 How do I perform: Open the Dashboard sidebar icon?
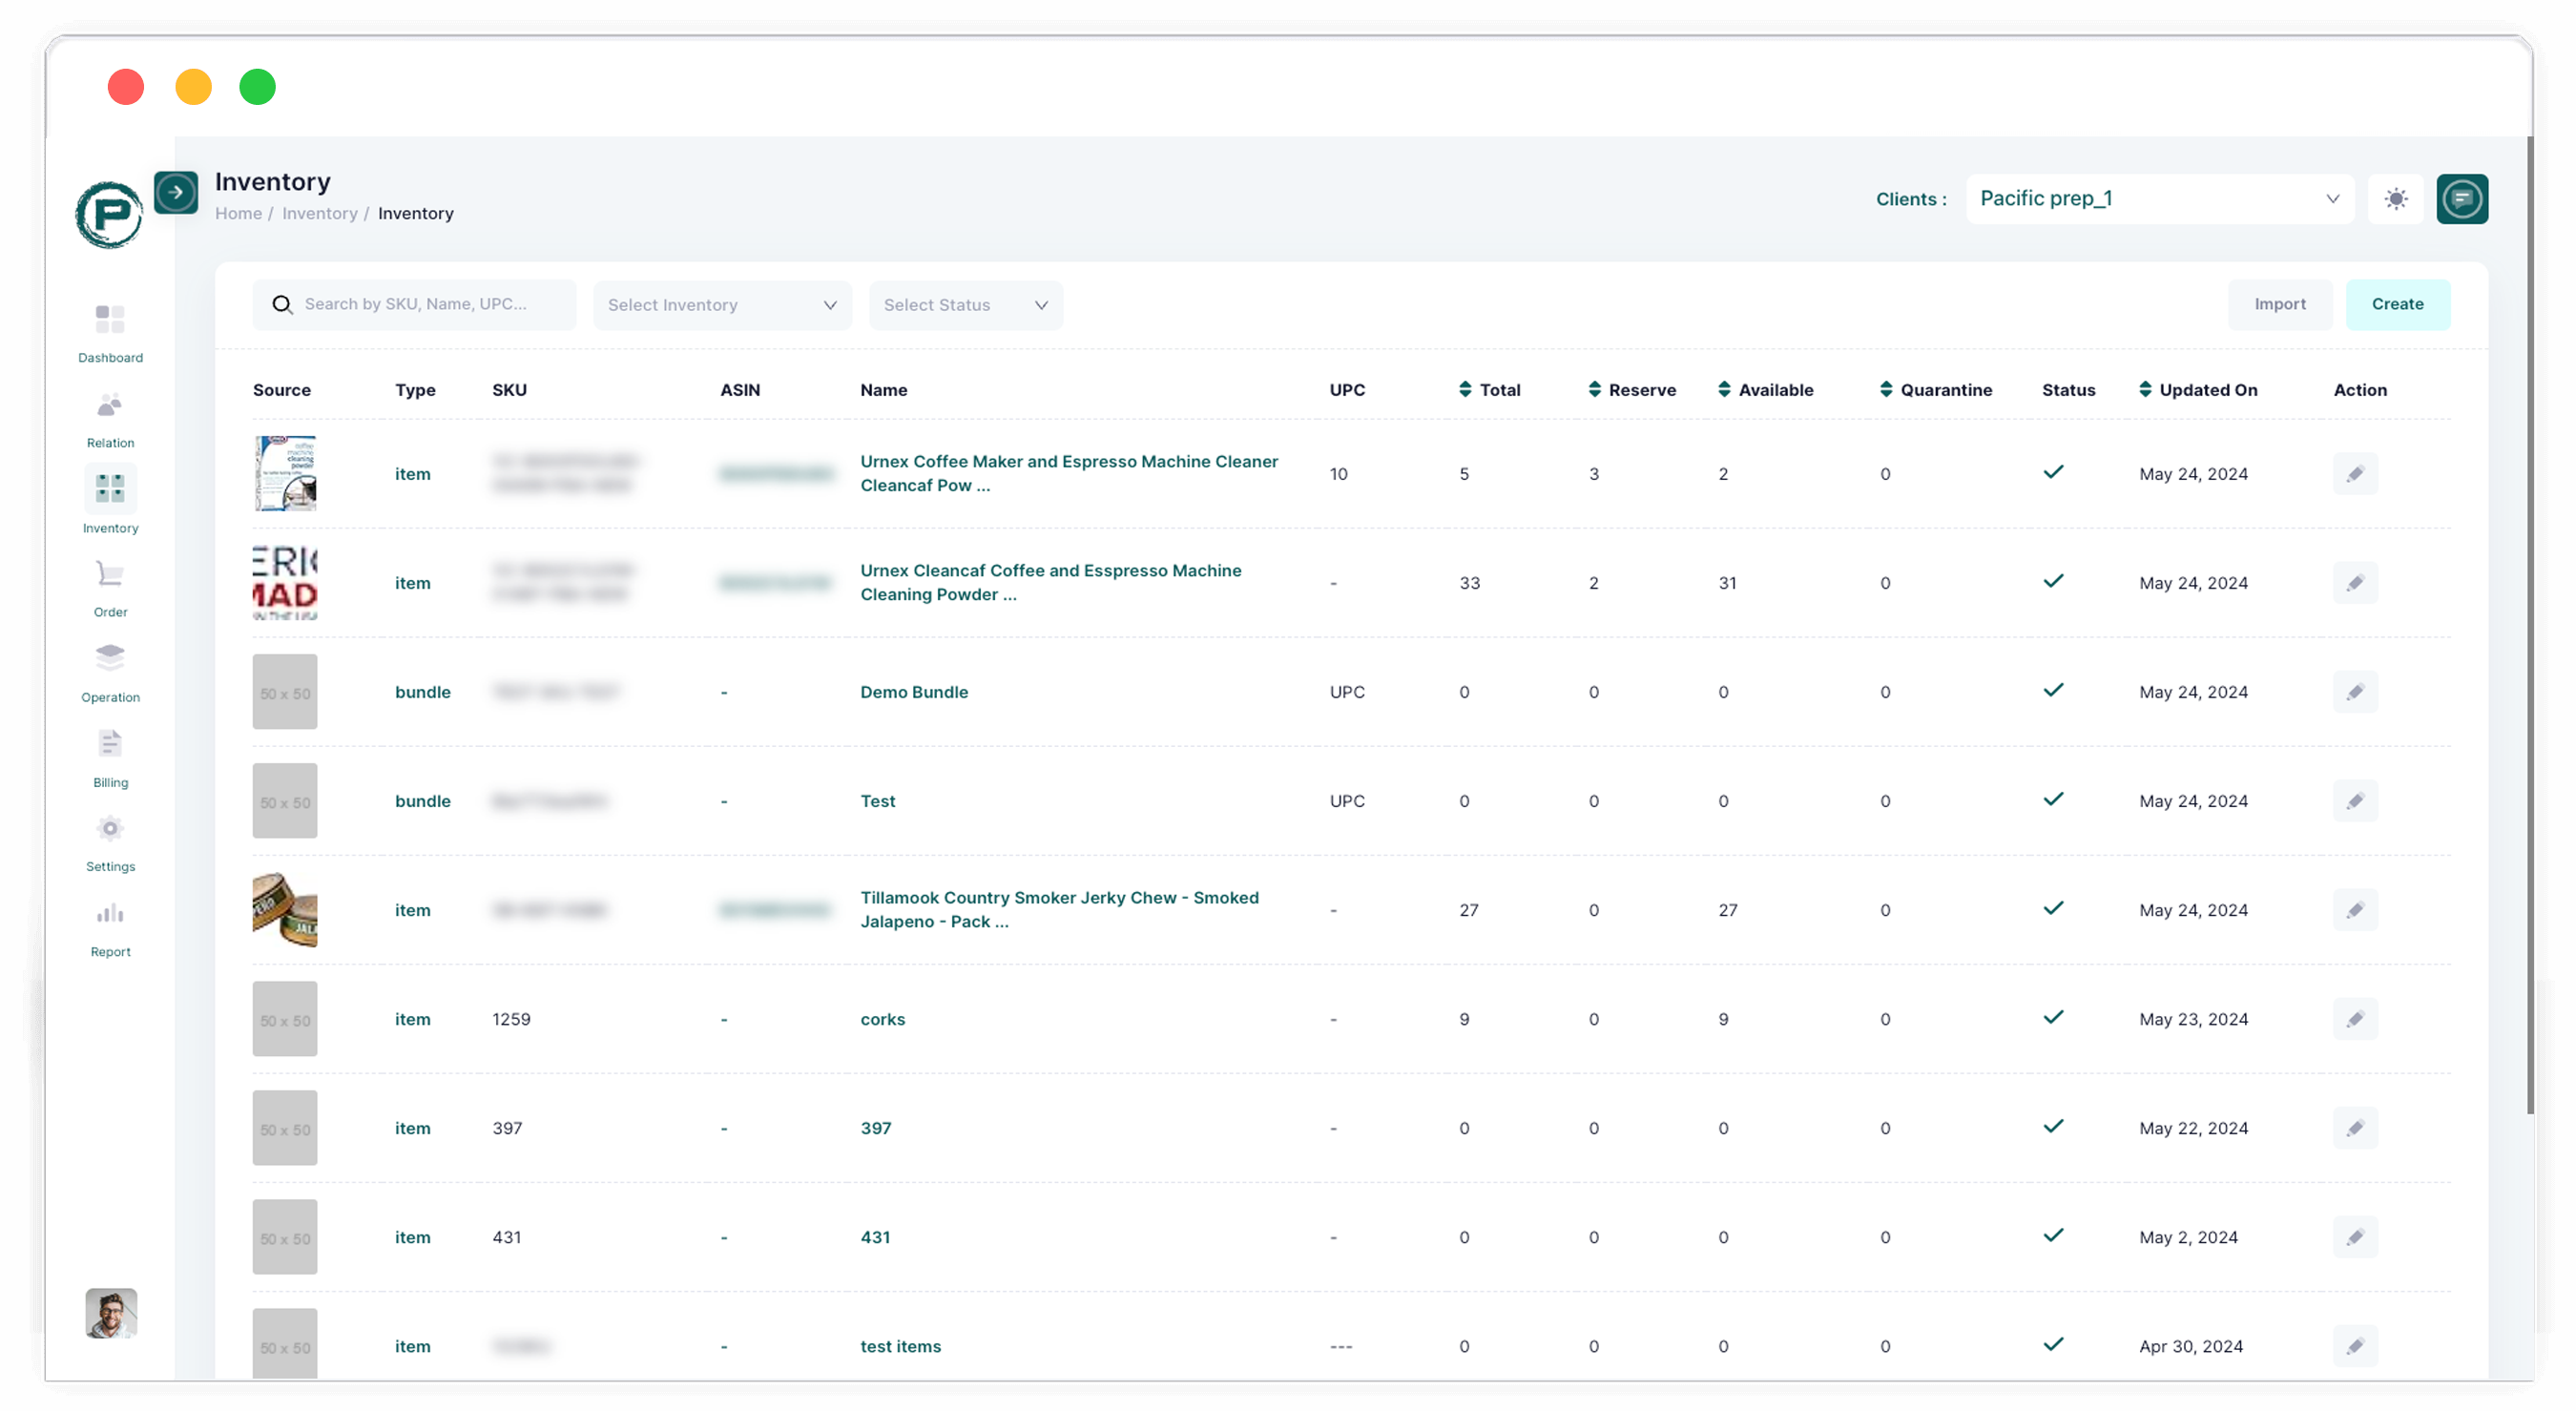point(110,319)
